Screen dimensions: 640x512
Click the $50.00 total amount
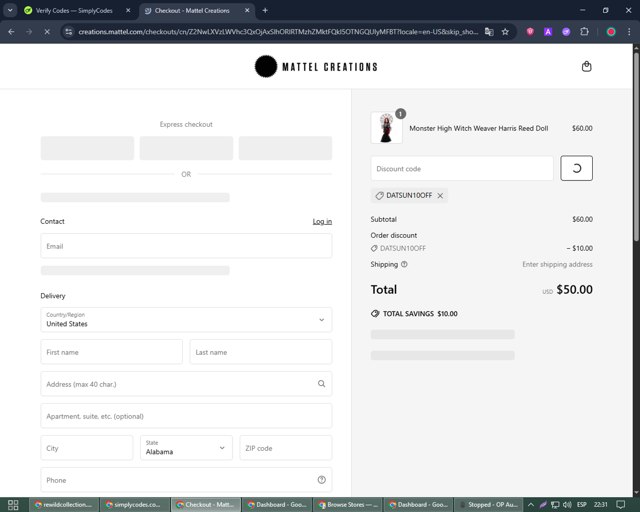point(574,289)
